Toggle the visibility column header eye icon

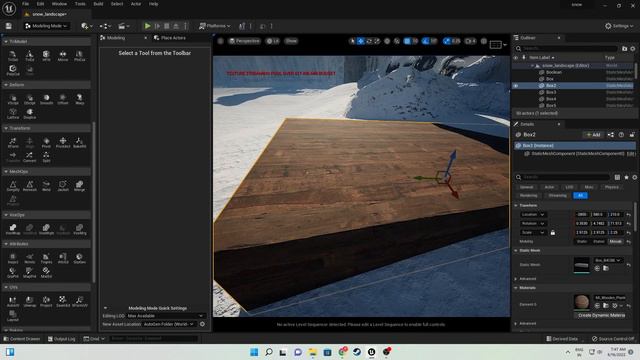point(516,58)
